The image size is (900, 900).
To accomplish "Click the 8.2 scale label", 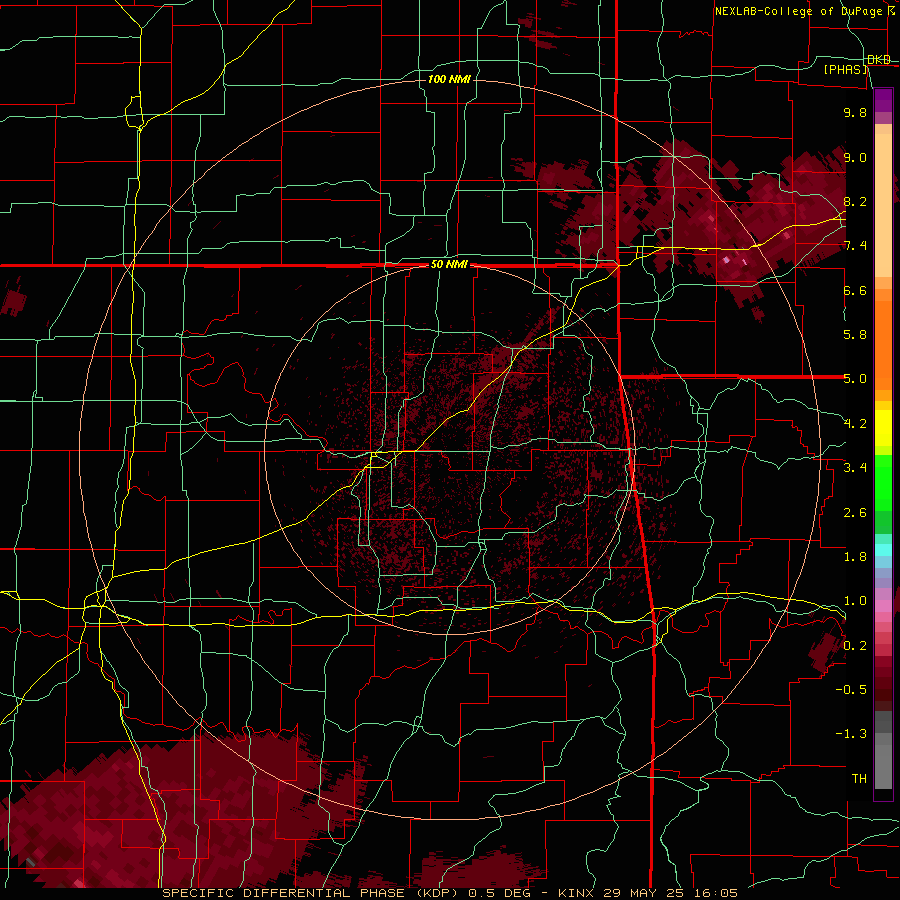I will [x=855, y=201].
